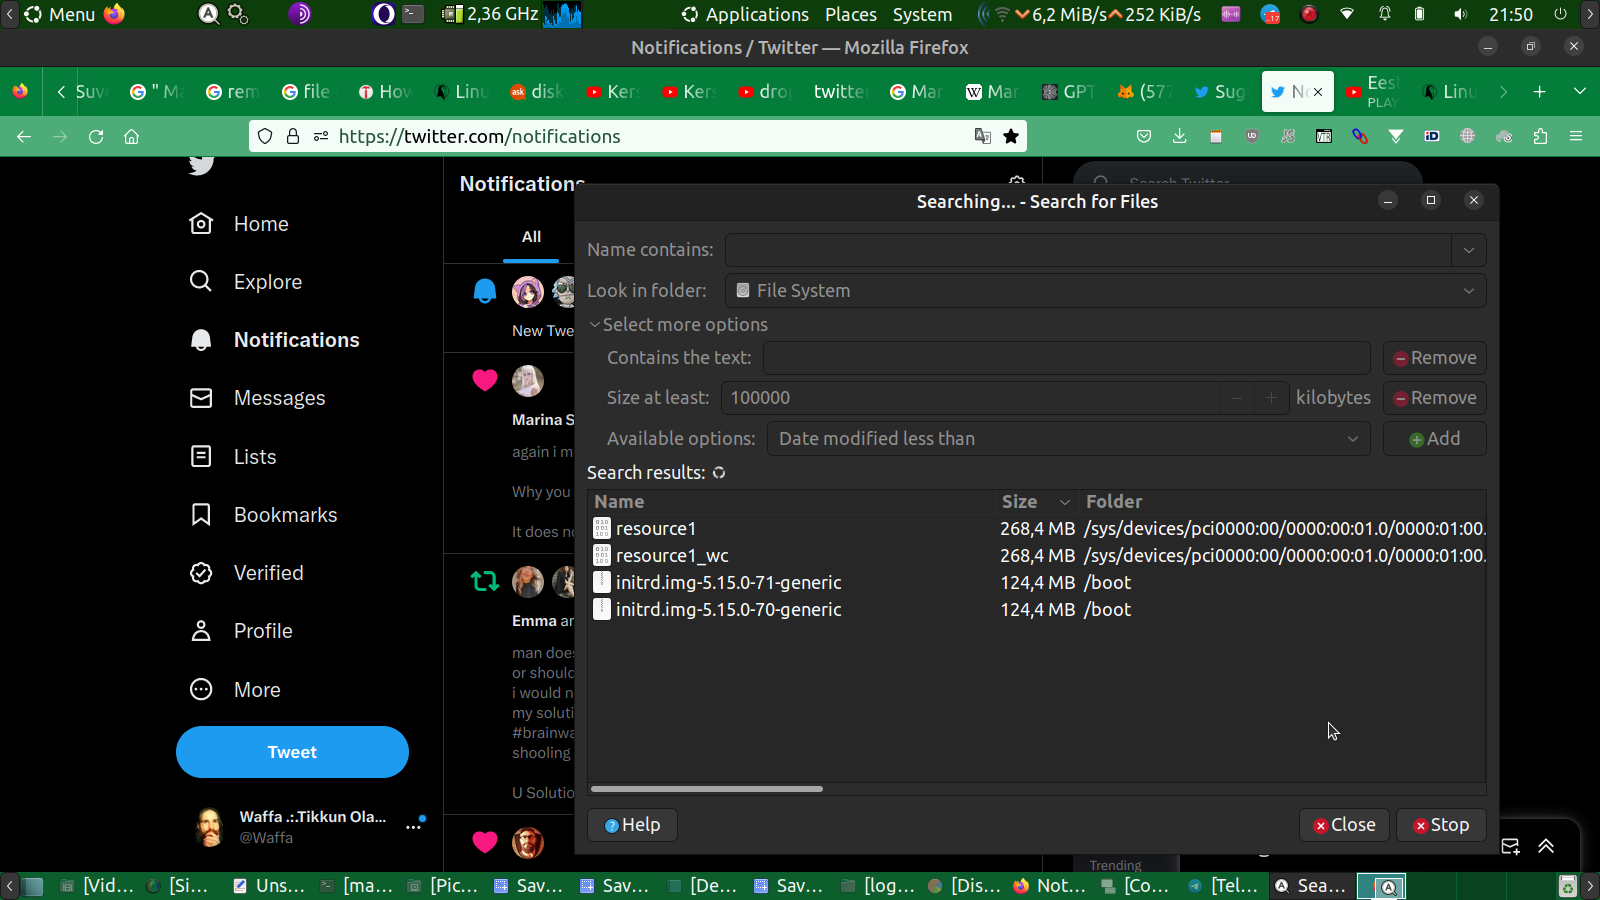The image size is (1600, 900).
Task: Click the volume icon in the top panel
Action: [1461, 14]
